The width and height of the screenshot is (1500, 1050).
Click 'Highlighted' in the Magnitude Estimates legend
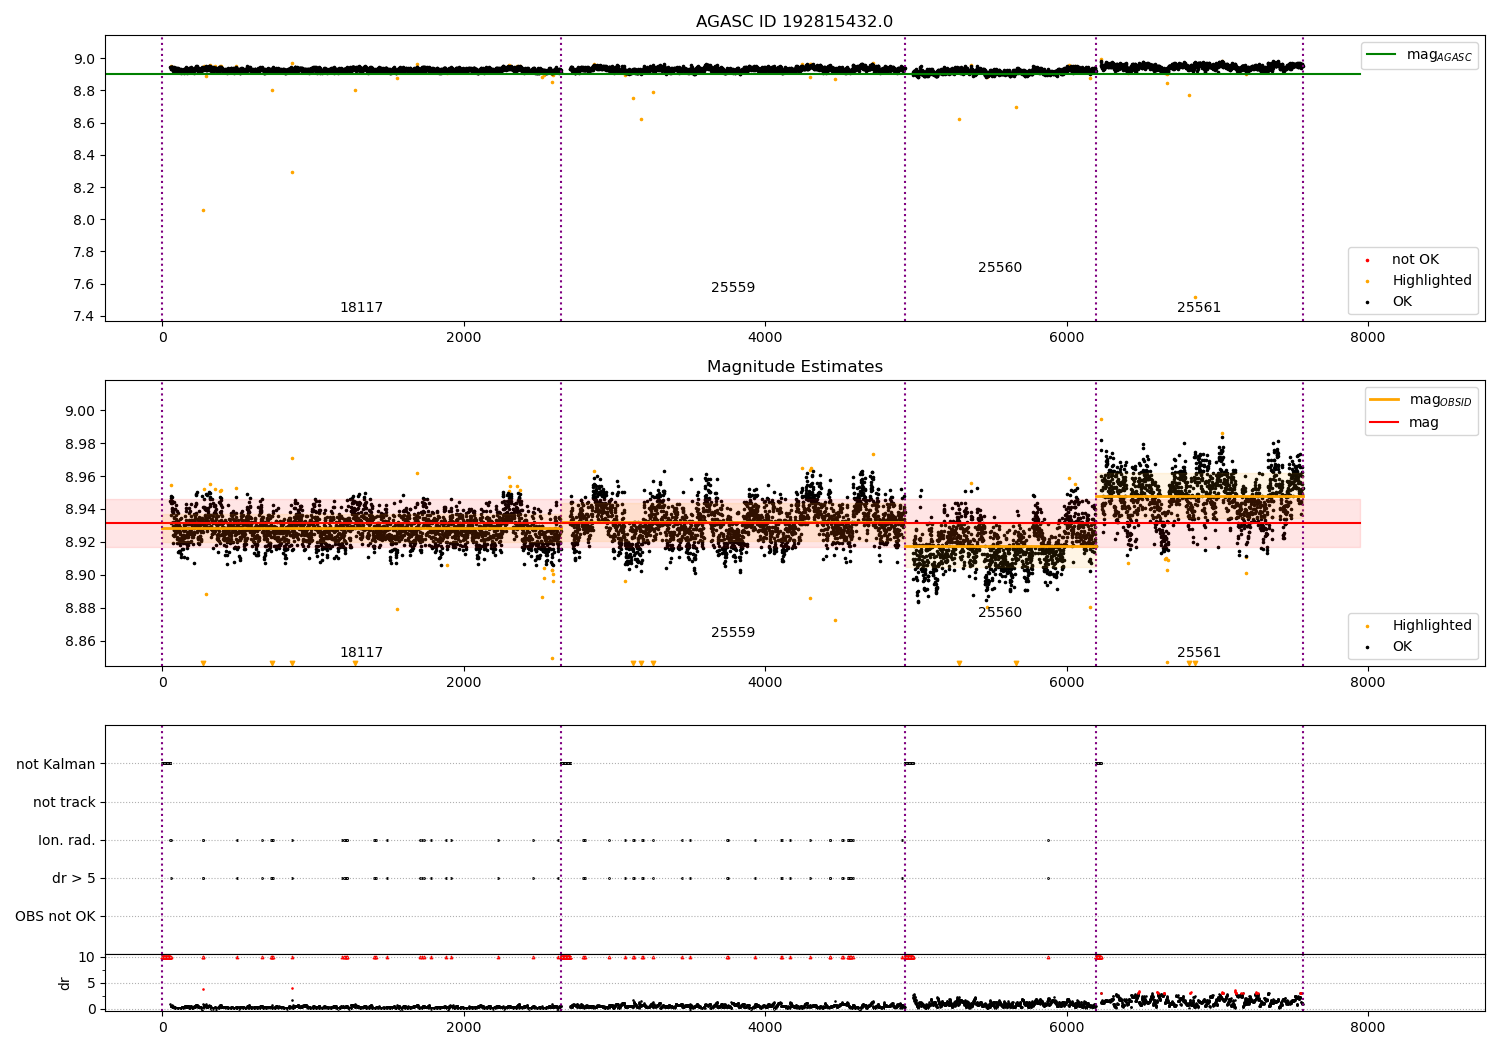(1431, 626)
